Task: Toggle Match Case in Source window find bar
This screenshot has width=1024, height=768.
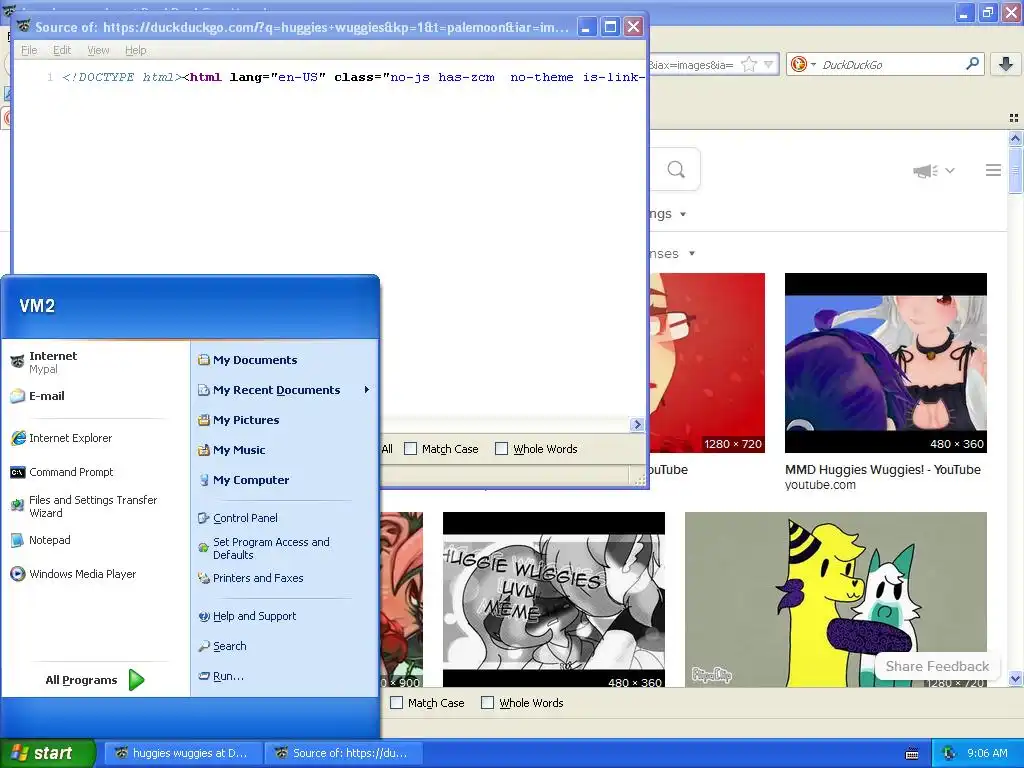Action: coord(441,449)
